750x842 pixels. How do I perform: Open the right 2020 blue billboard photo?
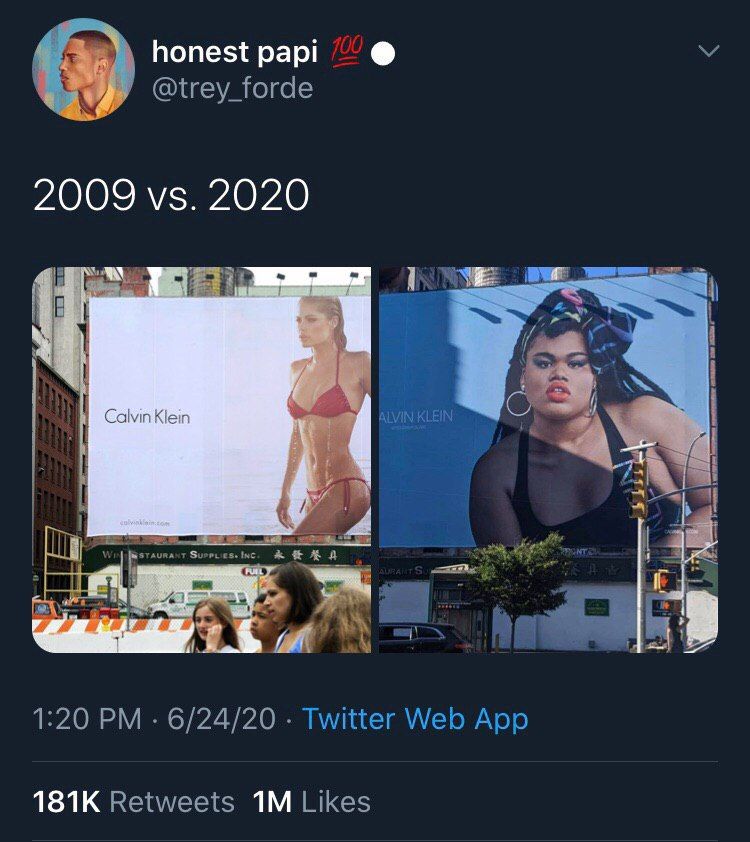(549, 460)
